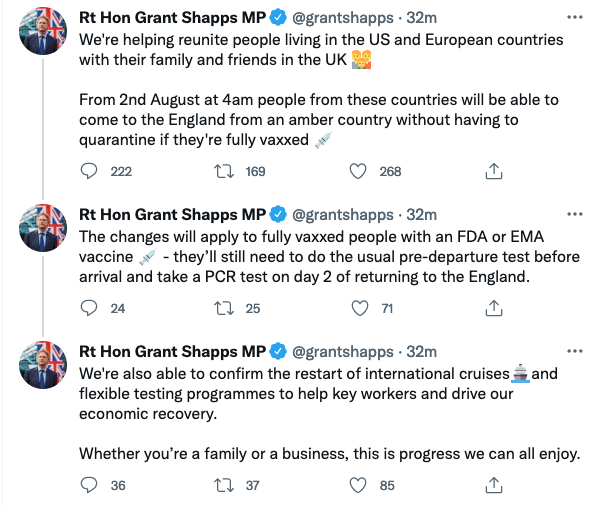Open more options menu on first tweet

tap(571, 18)
